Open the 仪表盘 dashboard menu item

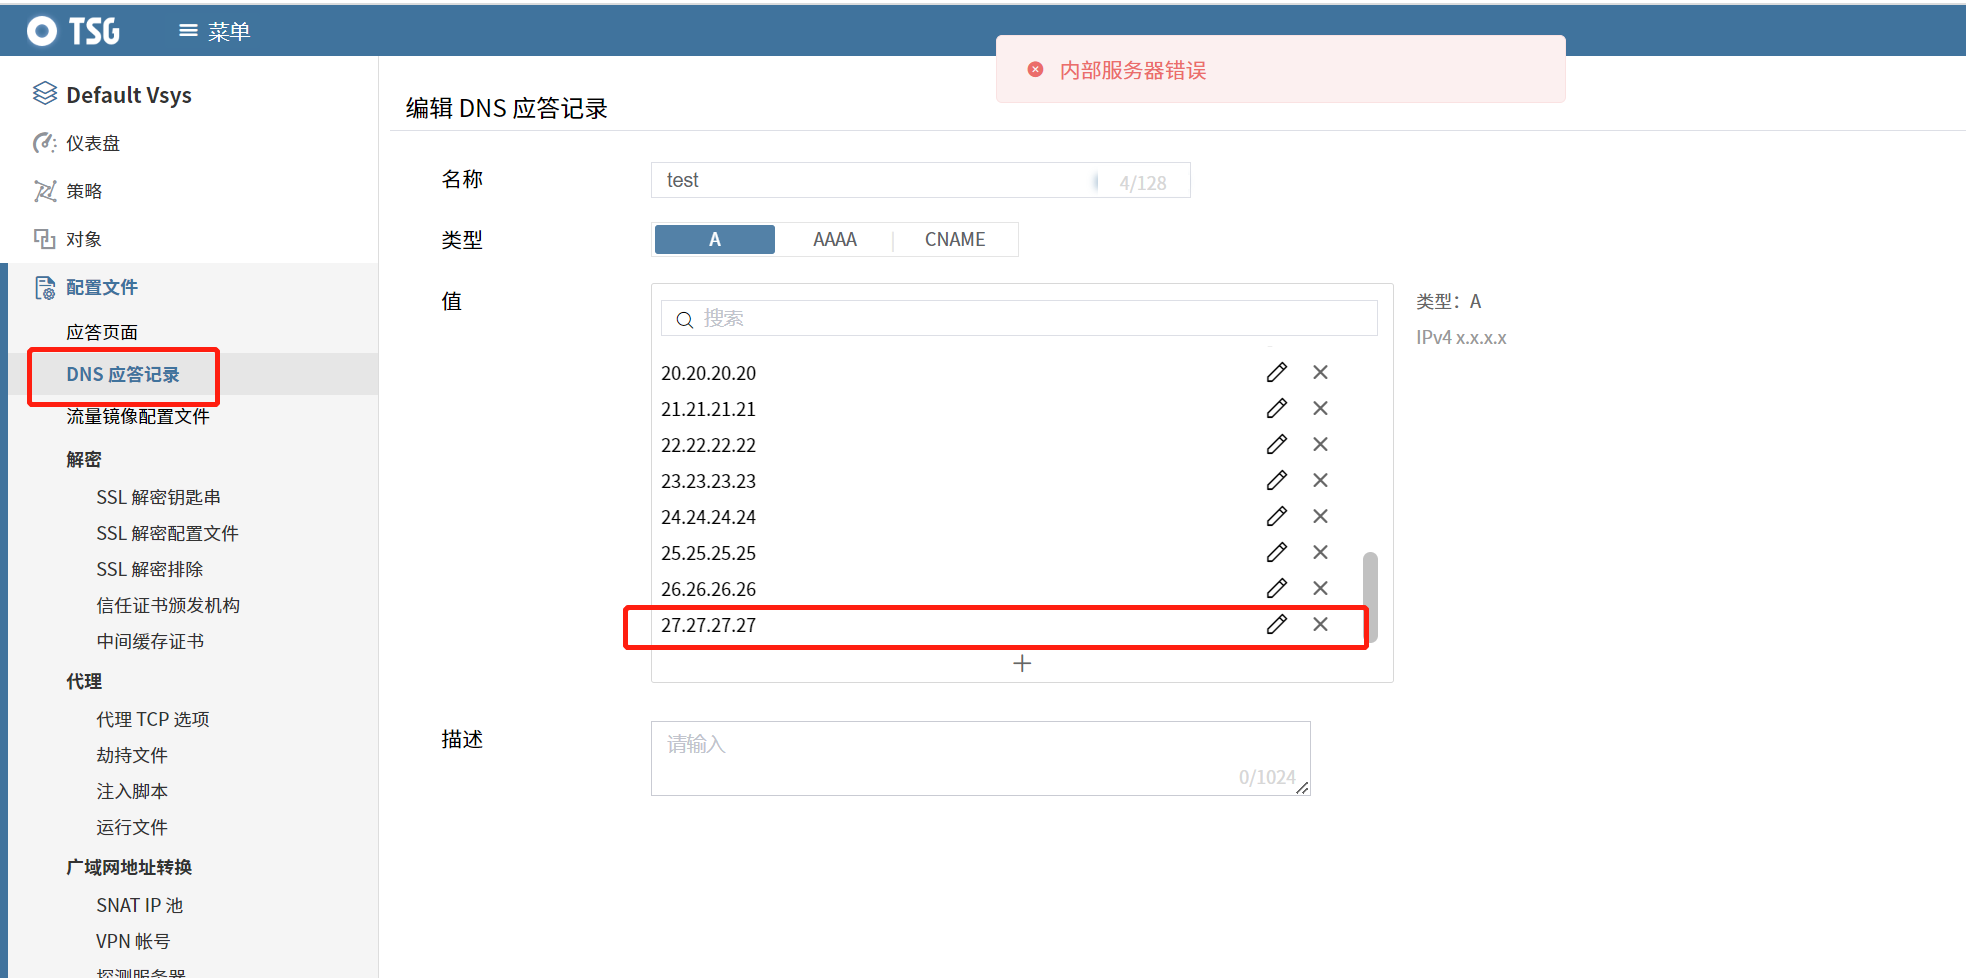92,143
